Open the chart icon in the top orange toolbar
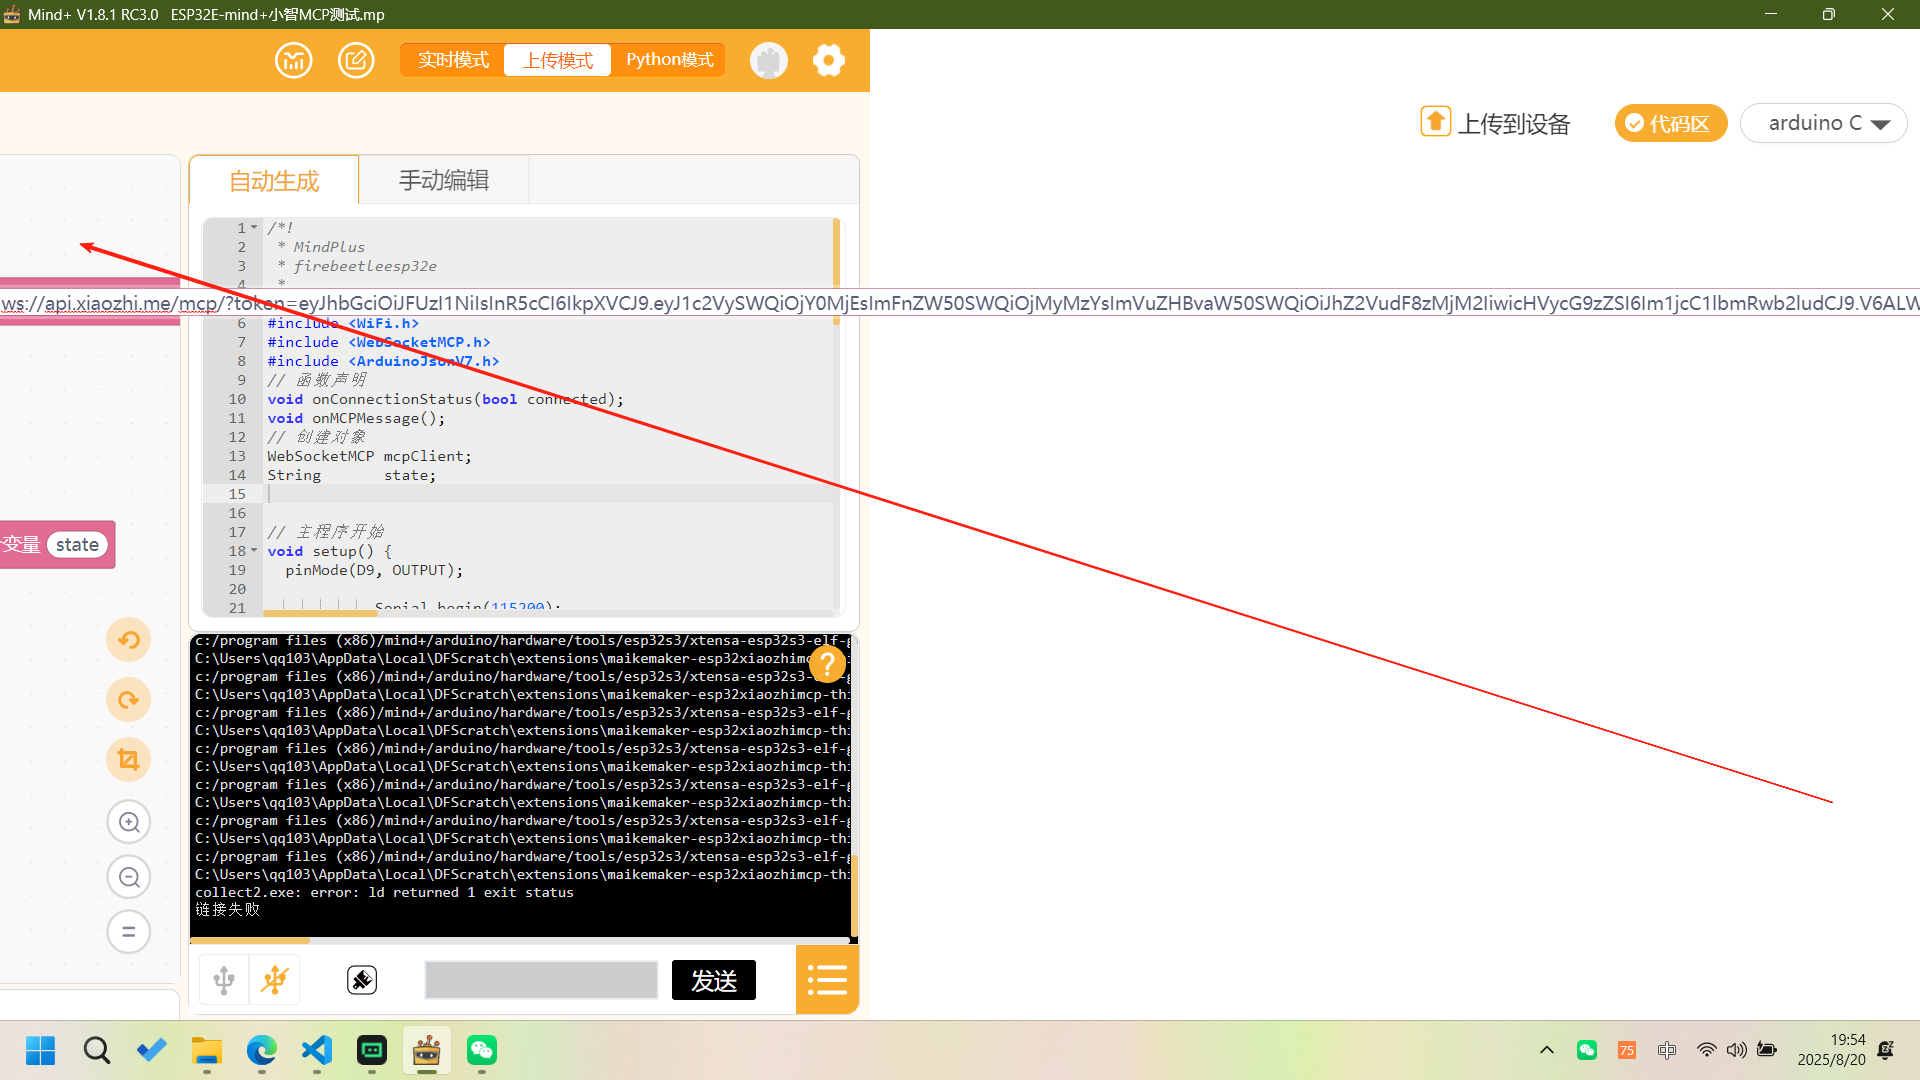 tap(293, 60)
